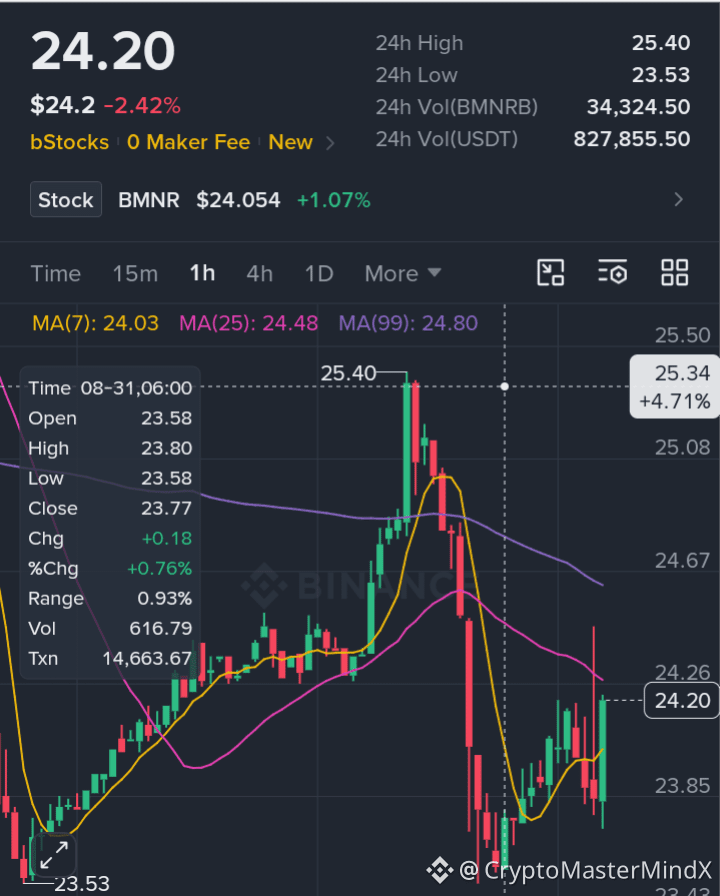Image resolution: width=720 pixels, height=896 pixels.
Task: Tap the large 24.20 last price
Action: pos(103,51)
